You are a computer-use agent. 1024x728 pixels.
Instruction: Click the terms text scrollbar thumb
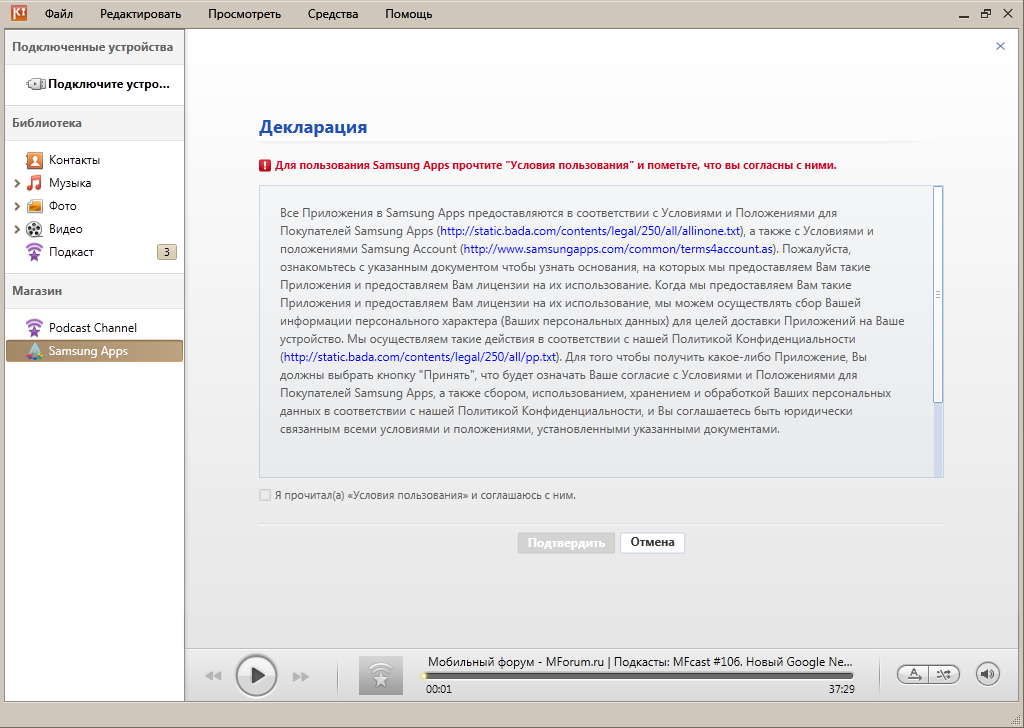pos(938,294)
